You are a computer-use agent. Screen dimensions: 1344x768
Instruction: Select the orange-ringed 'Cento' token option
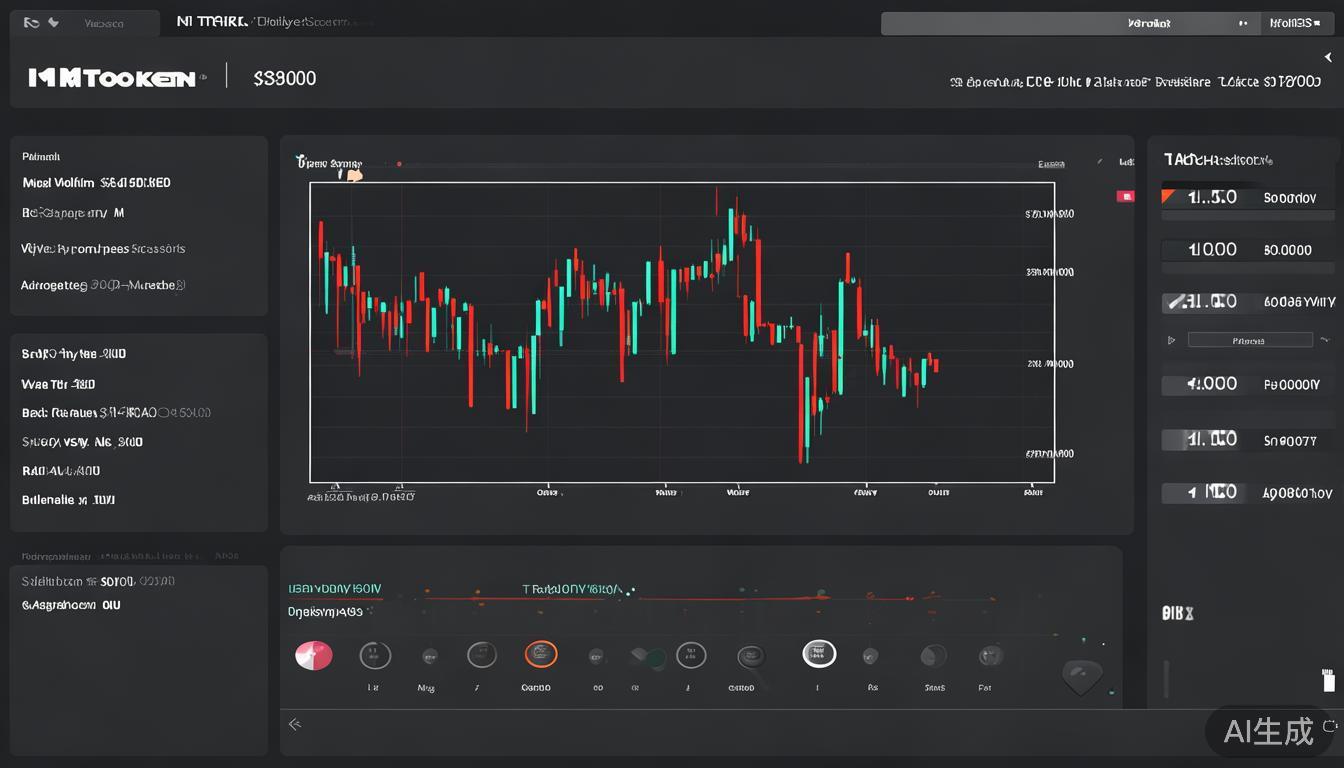(x=540, y=655)
